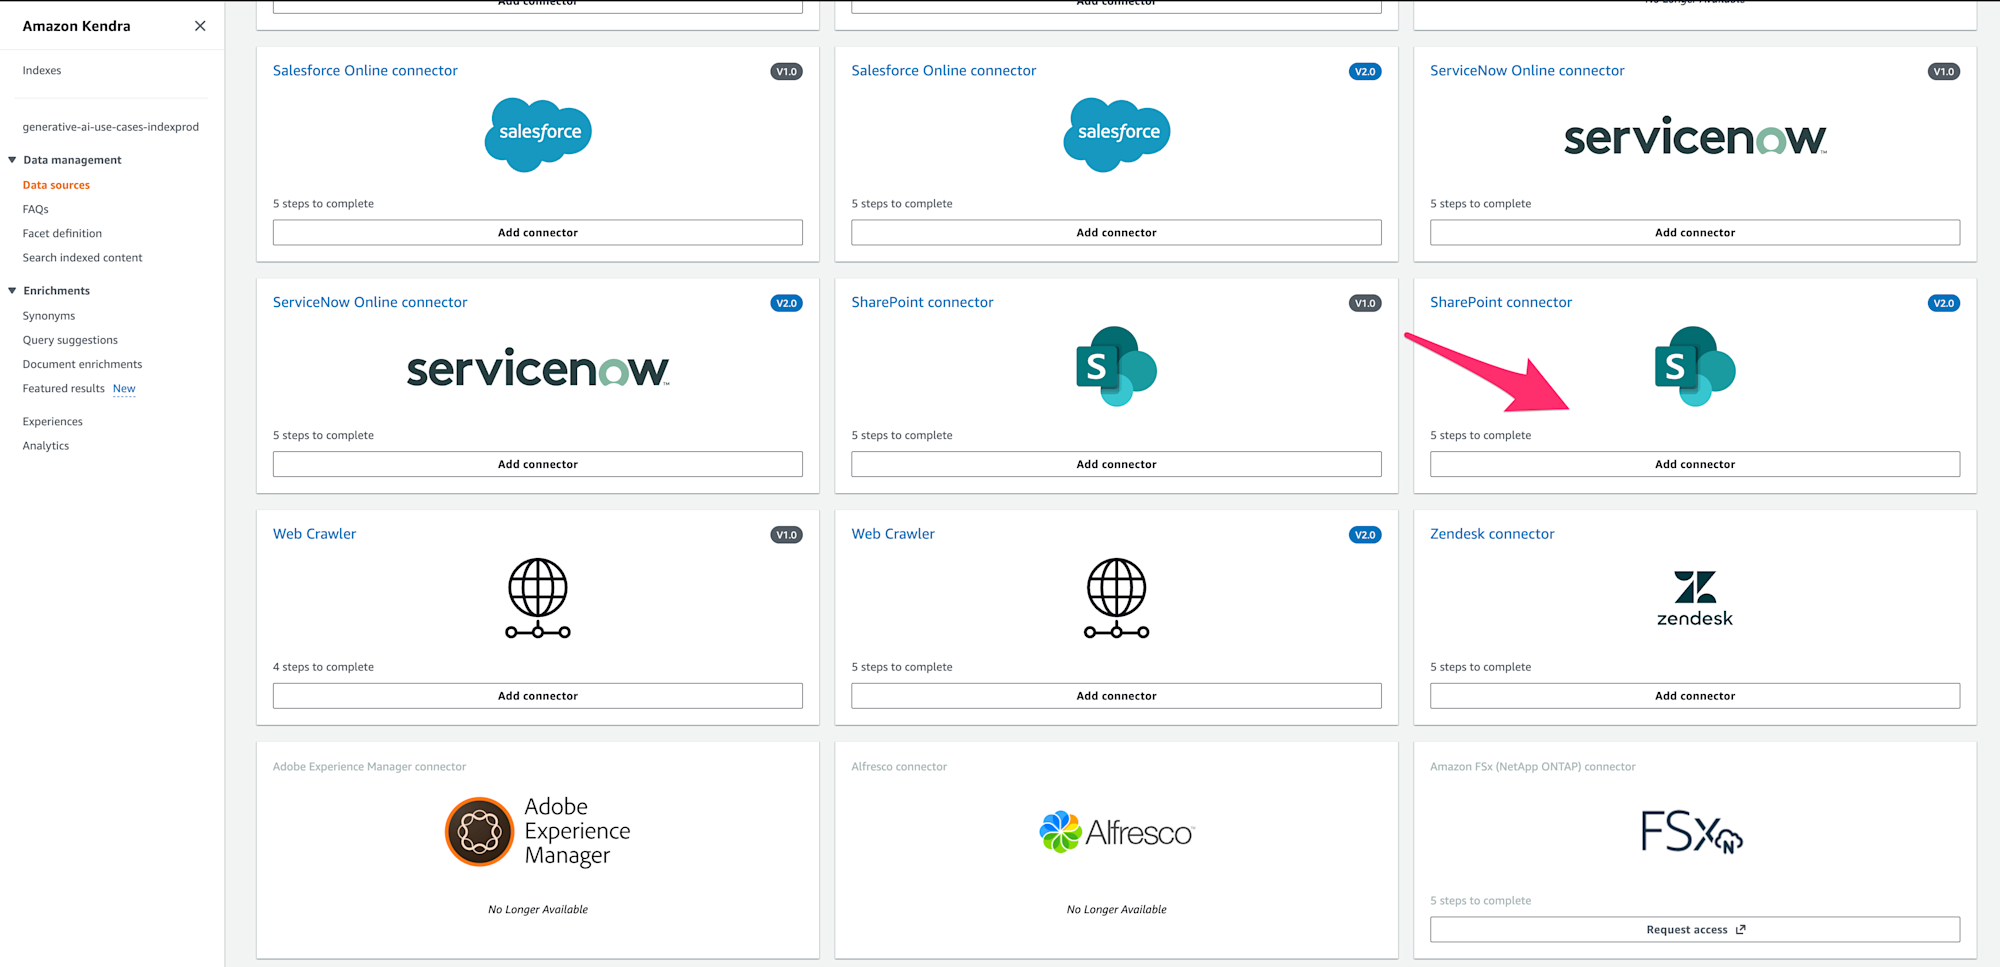The width and height of the screenshot is (2000, 967).
Task: Click the Amazon Kendra sidebar title
Action: click(77, 26)
